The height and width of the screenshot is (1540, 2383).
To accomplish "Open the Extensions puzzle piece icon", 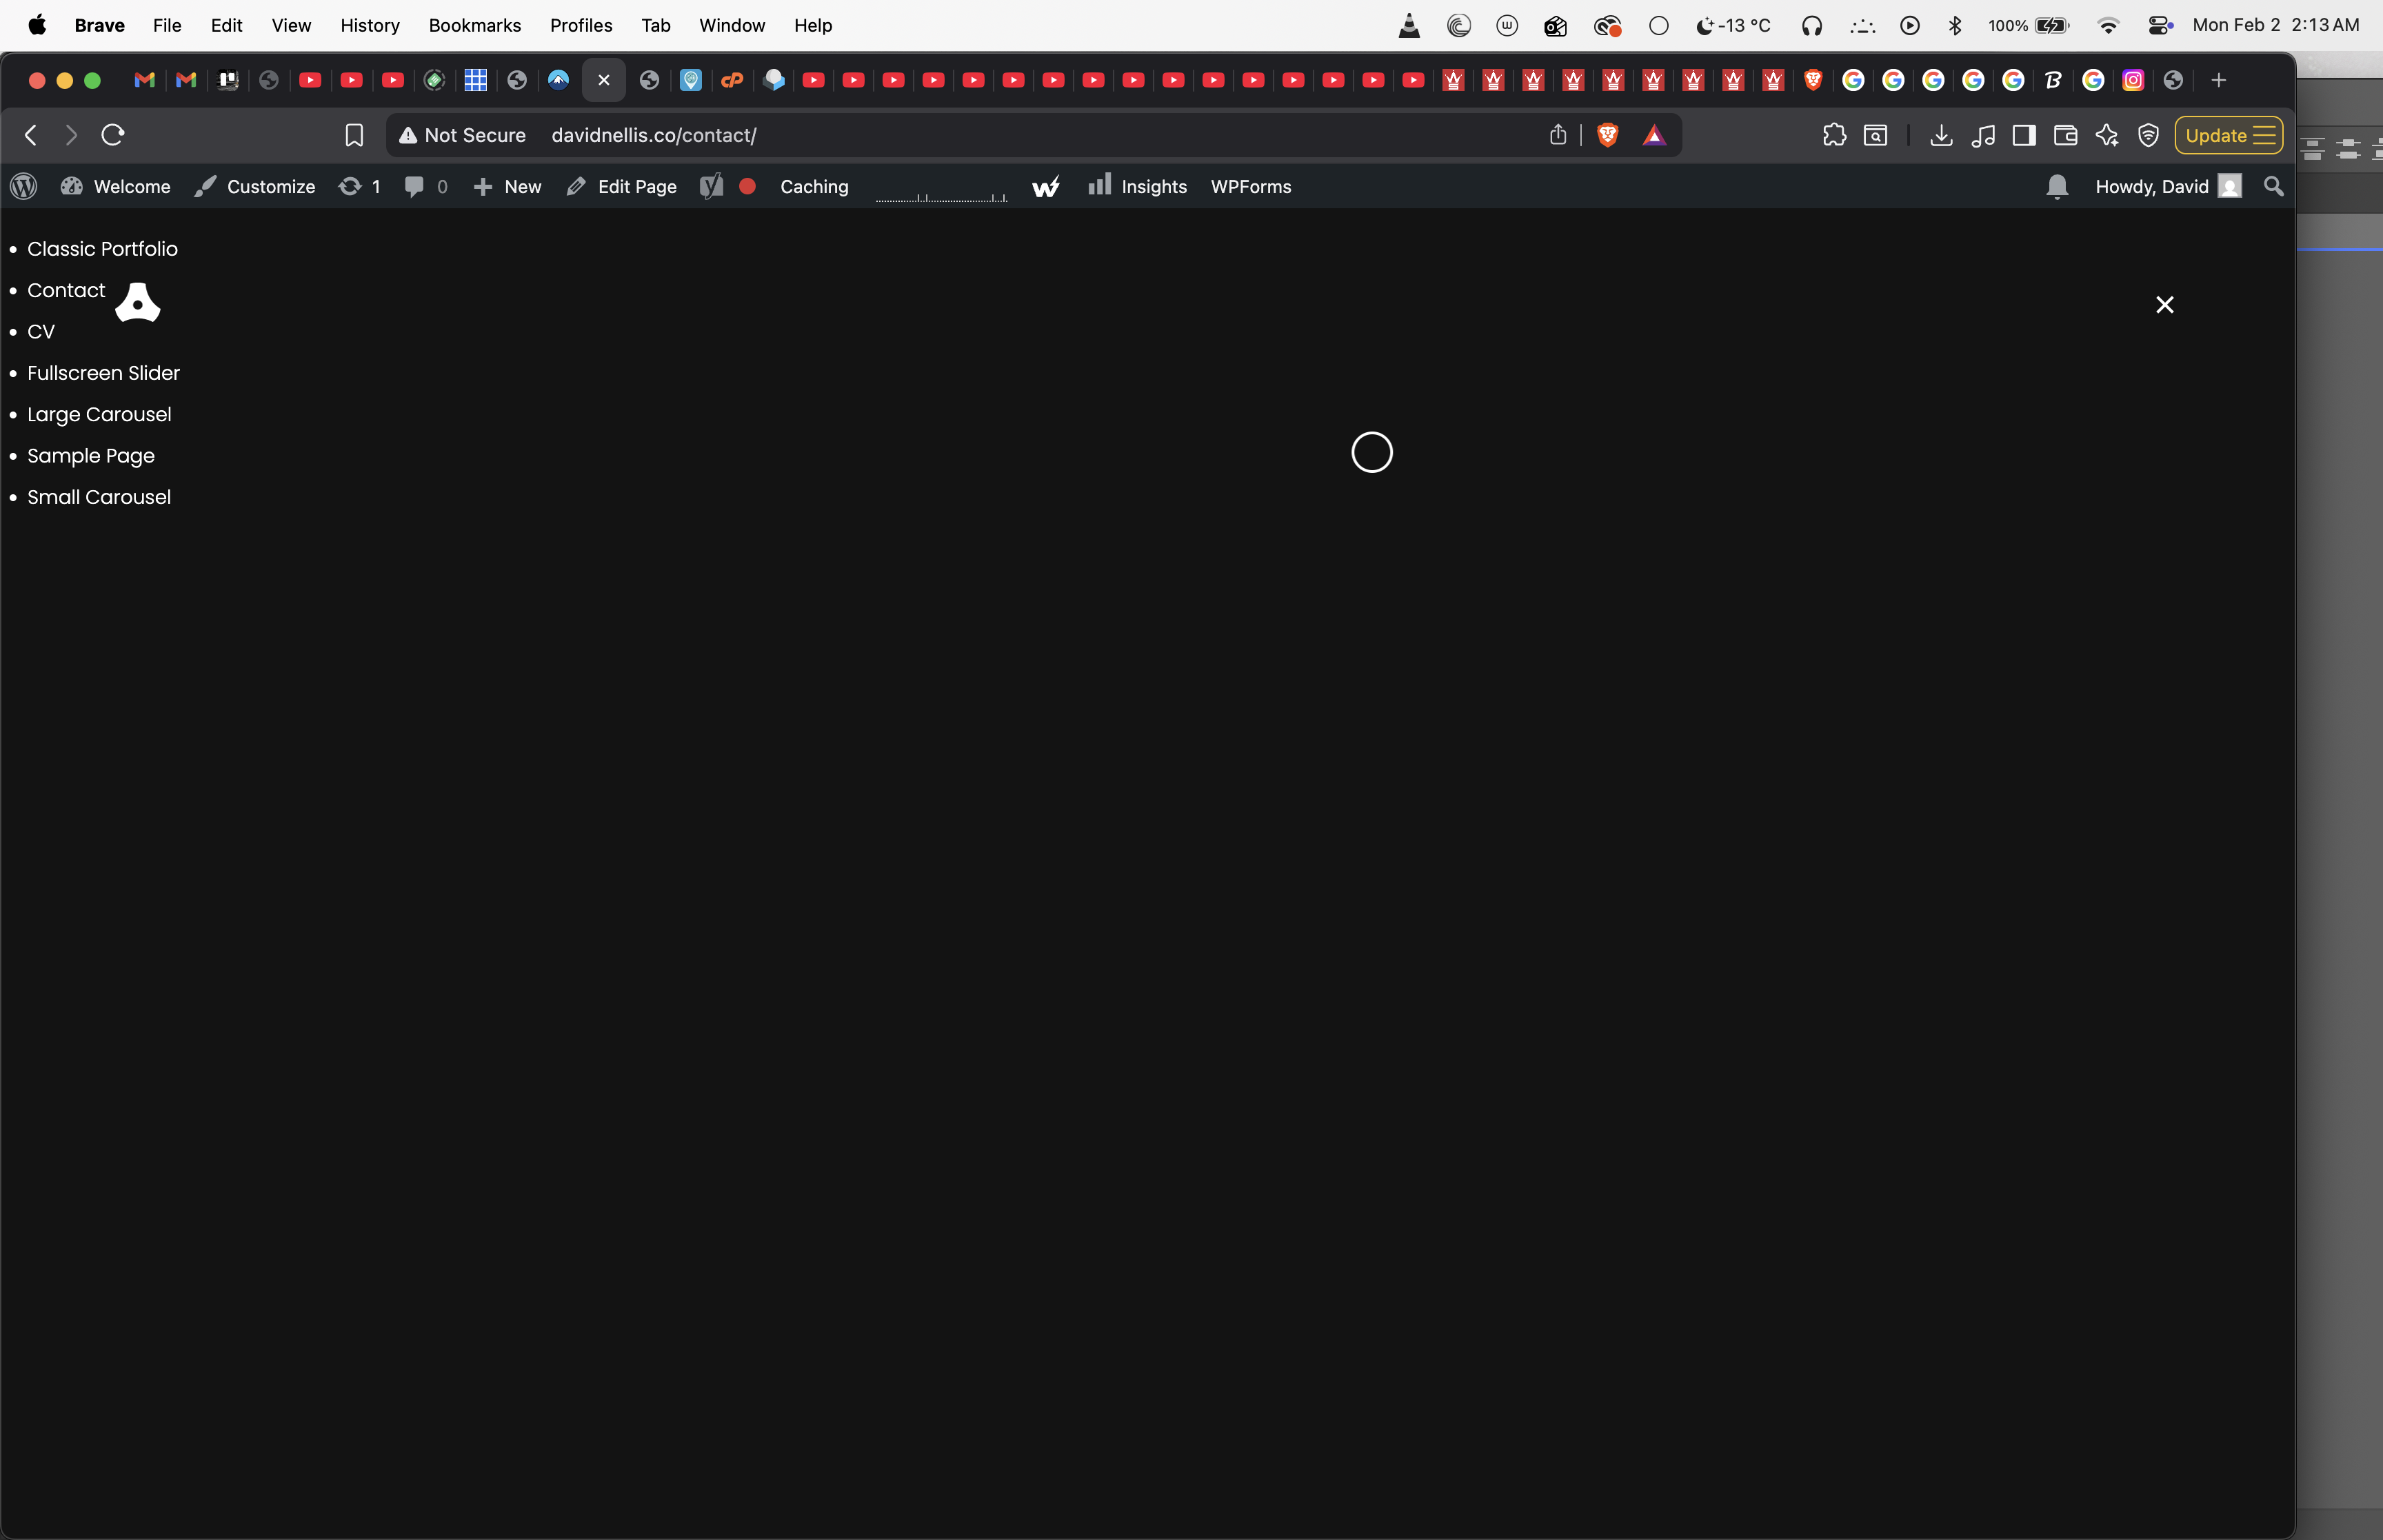I will click(x=1834, y=135).
